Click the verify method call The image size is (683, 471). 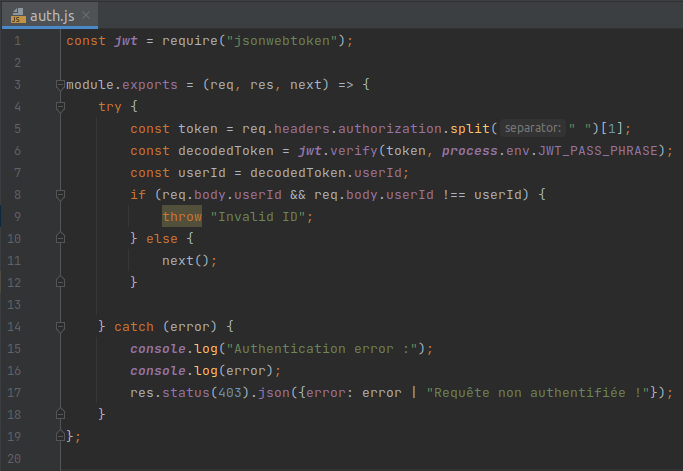click(x=354, y=151)
